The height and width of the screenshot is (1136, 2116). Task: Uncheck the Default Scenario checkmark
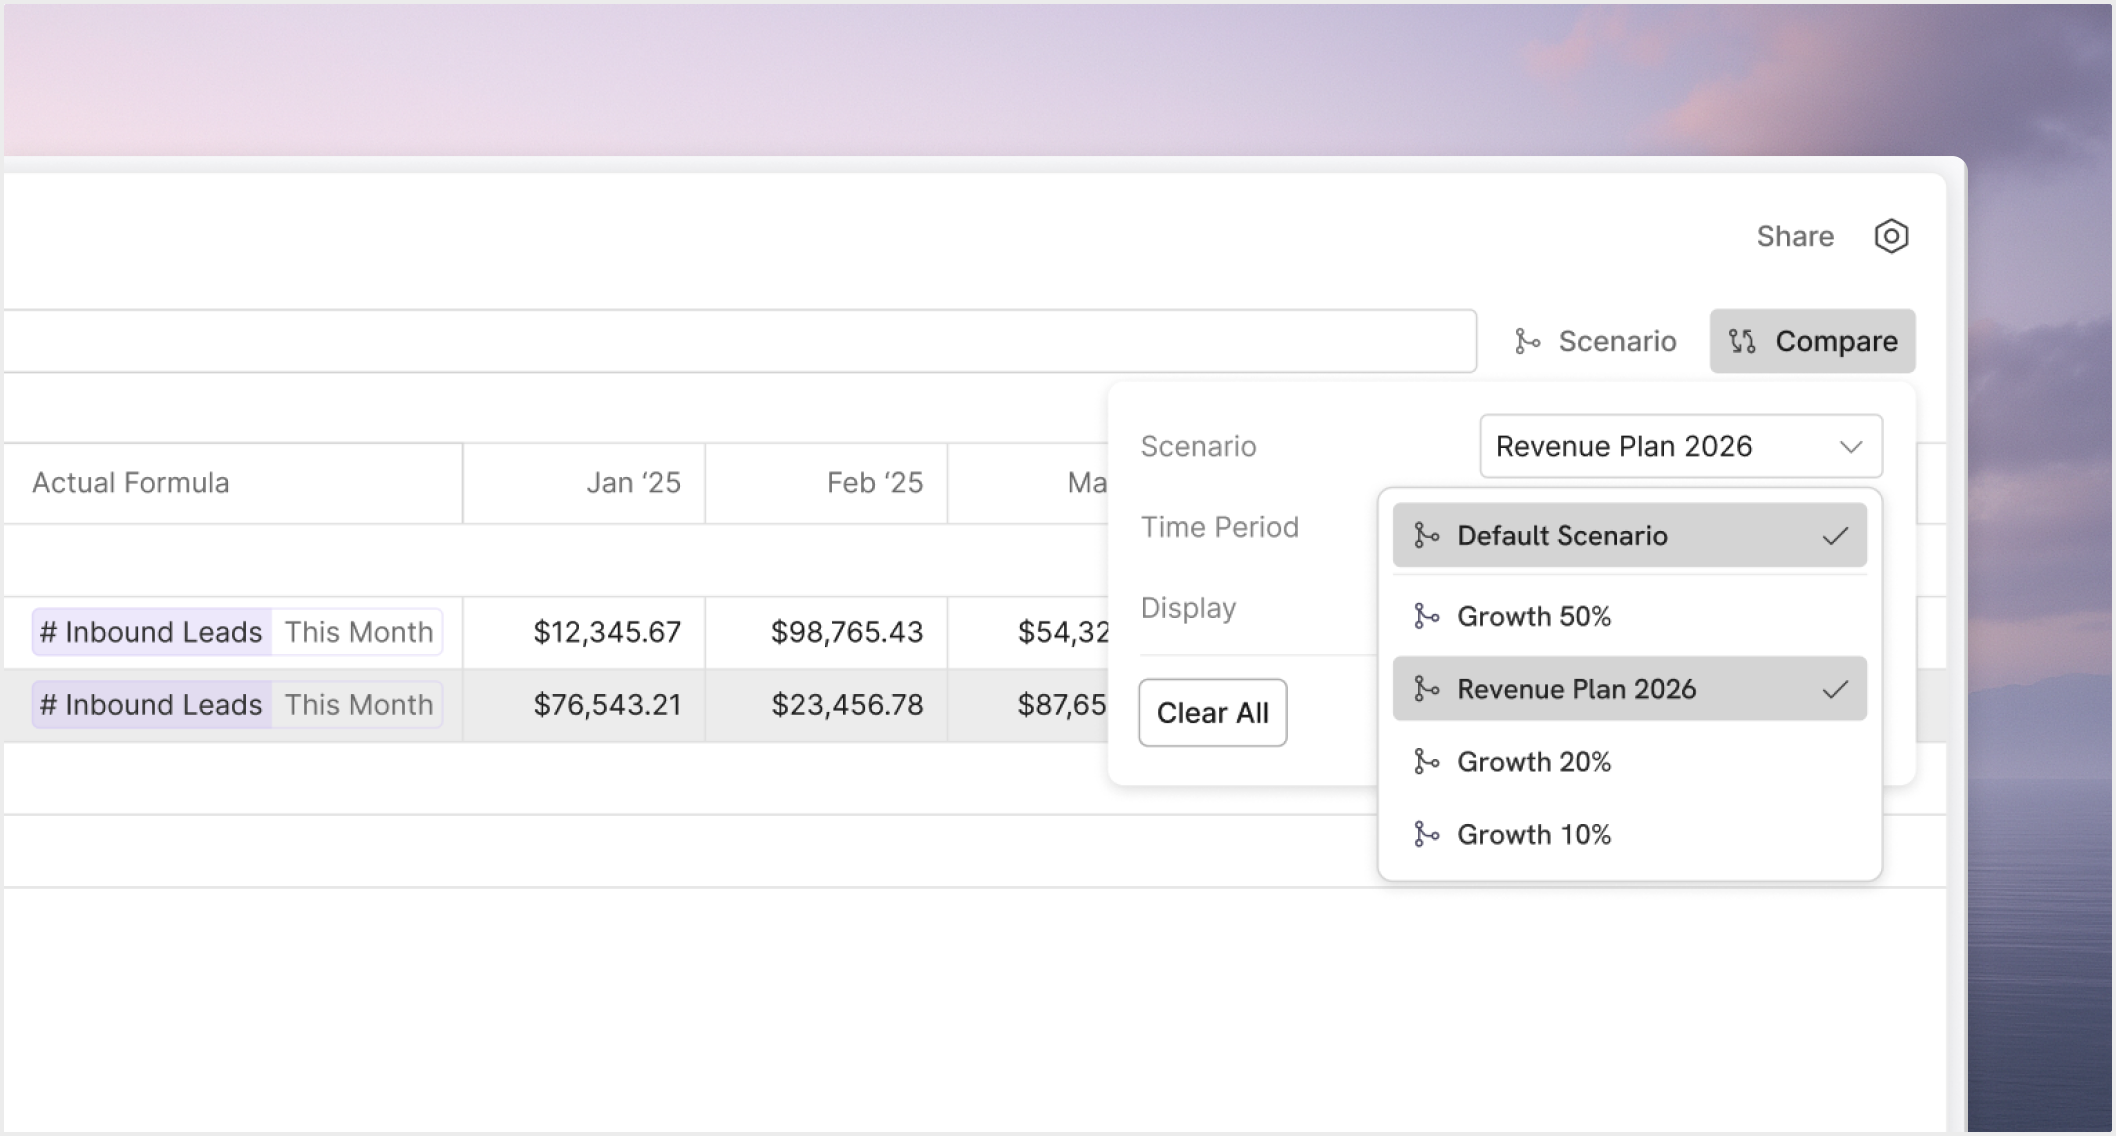coord(1835,536)
